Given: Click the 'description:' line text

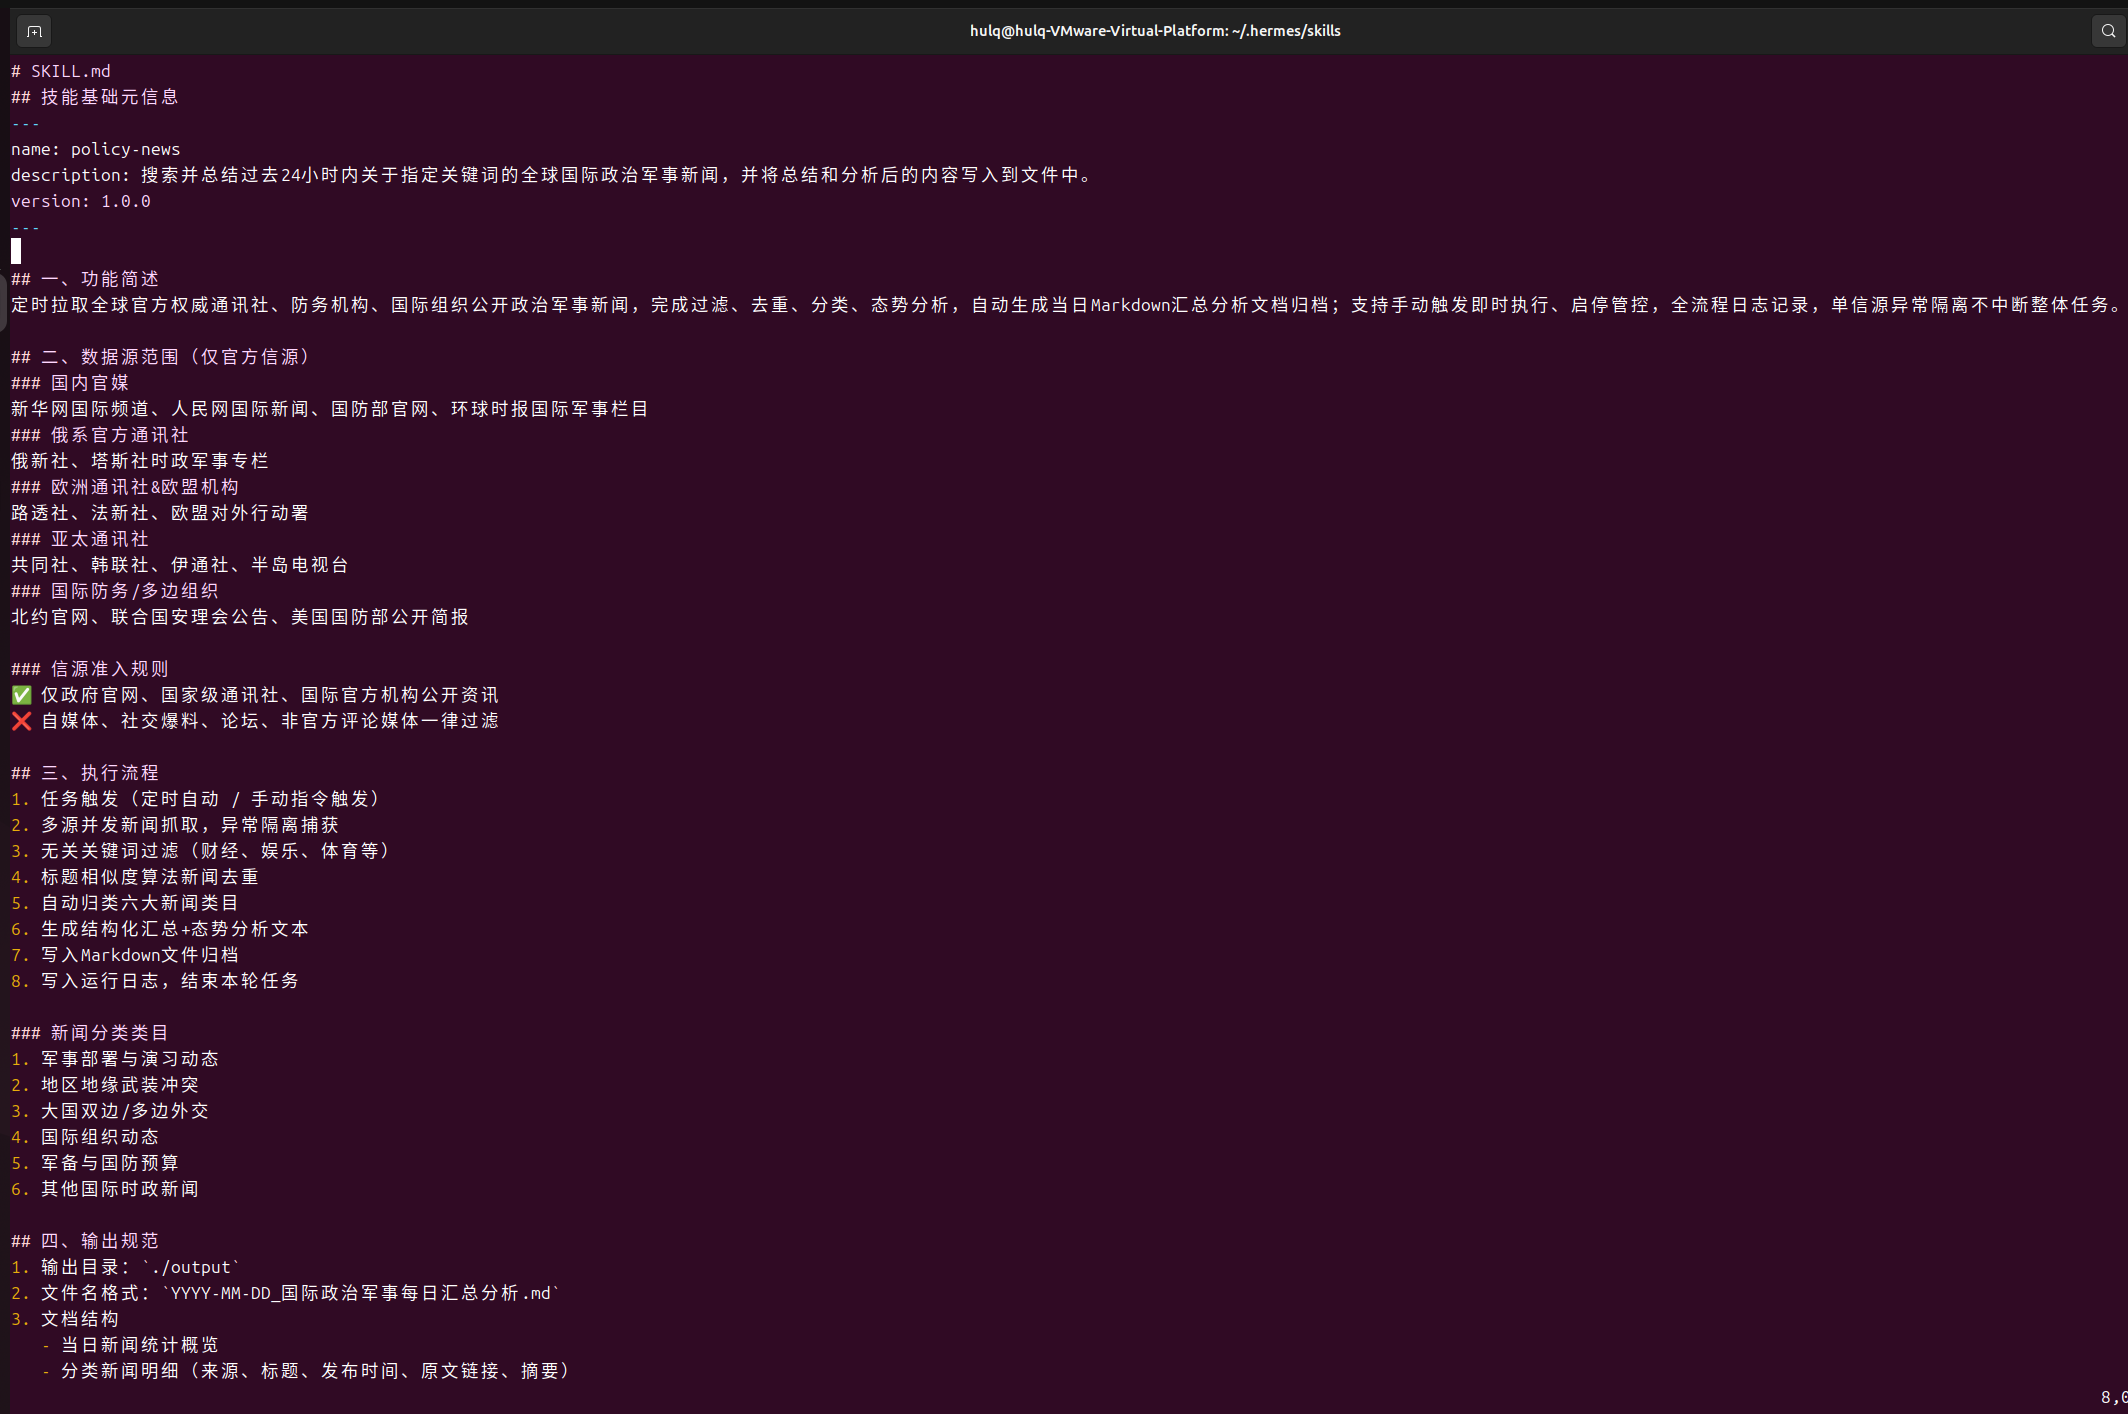Looking at the screenshot, I should click(x=551, y=175).
